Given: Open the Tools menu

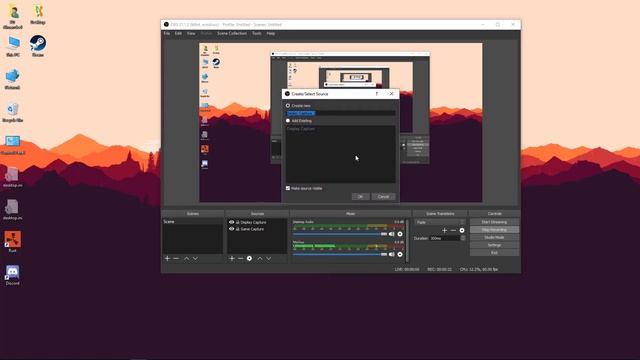Looking at the screenshot, I should pyautogui.click(x=257, y=33).
